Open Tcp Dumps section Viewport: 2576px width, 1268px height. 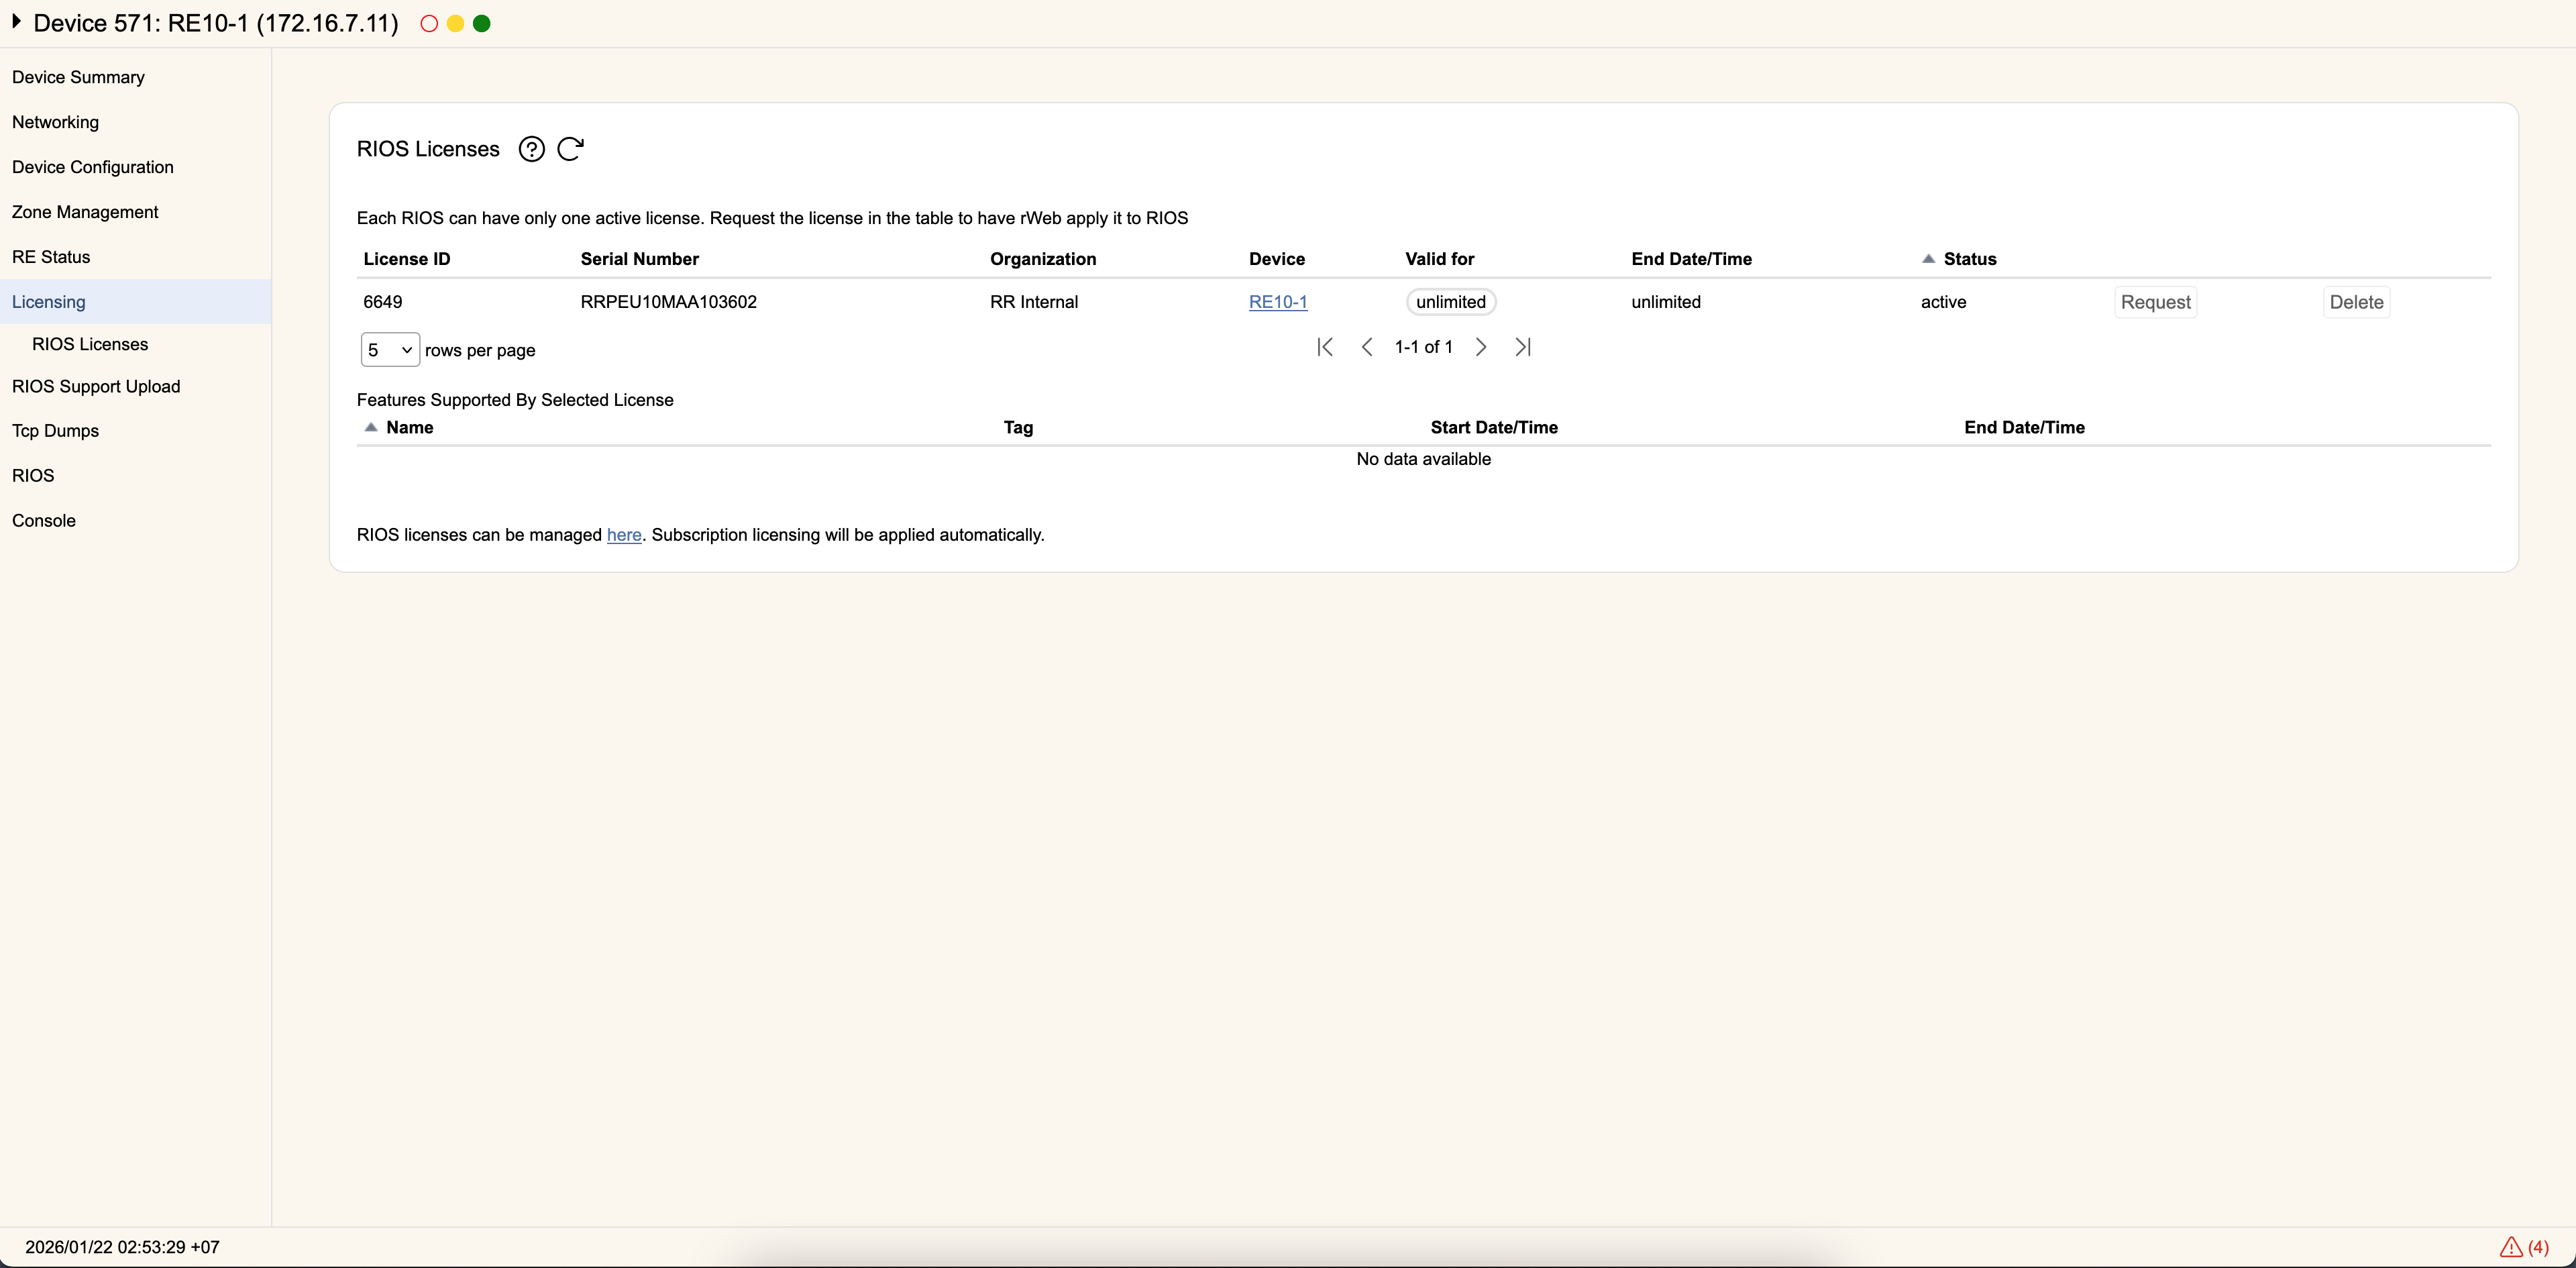[x=55, y=431]
